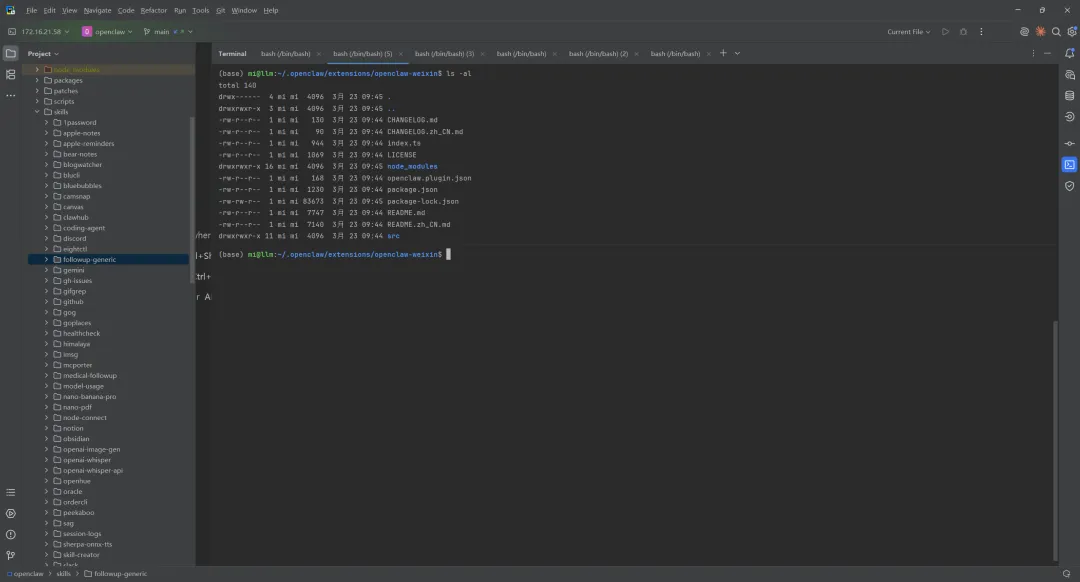
Task: Click node_modules in terminal listing
Action: tap(412, 167)
